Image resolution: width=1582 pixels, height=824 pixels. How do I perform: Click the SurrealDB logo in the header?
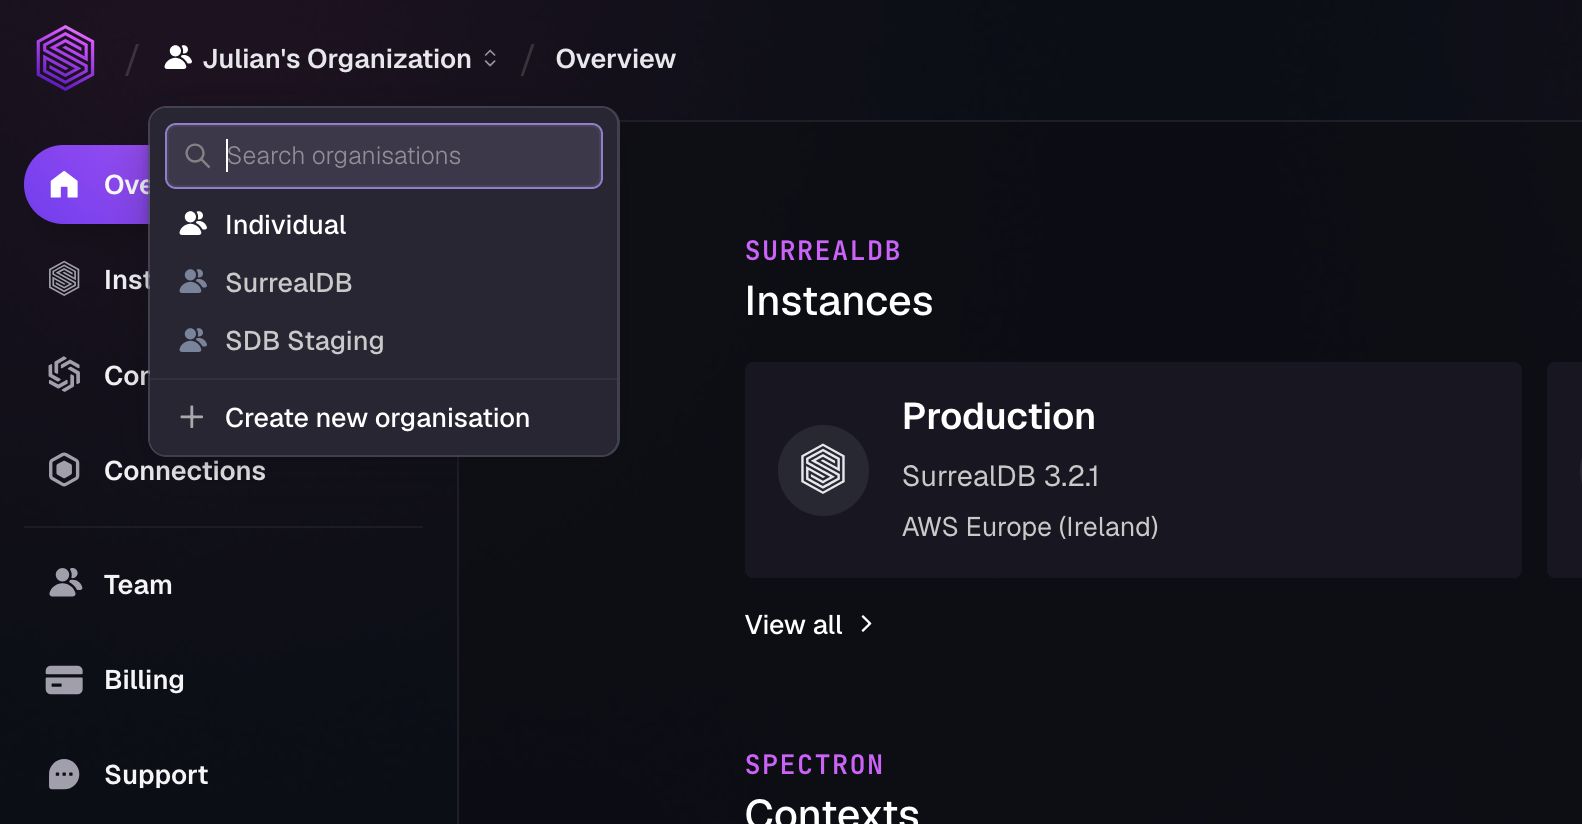pyautogui.click(x=65, y=58)
